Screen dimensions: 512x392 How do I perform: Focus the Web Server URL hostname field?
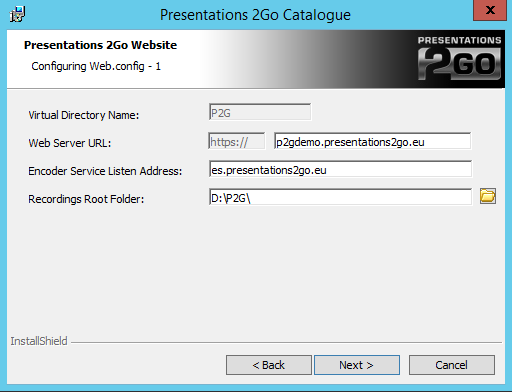tap(373, 141)
